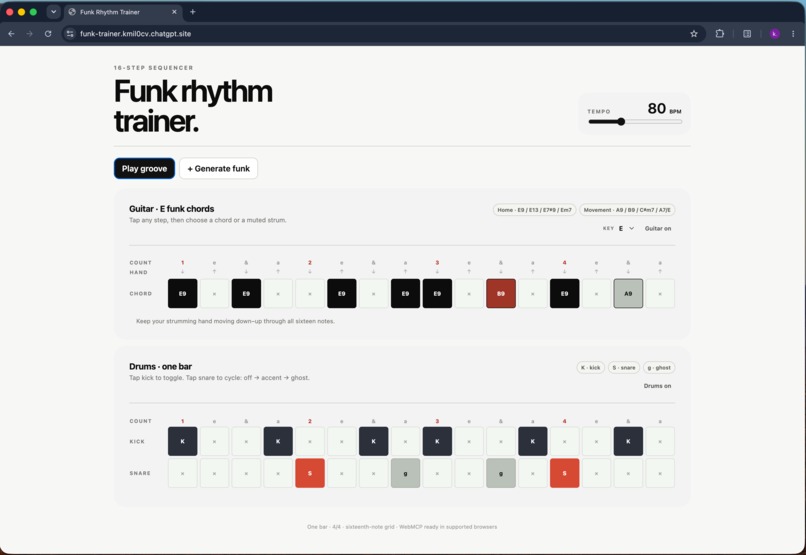
Task: Click the browser forward arrow
Action: (29, 34)
